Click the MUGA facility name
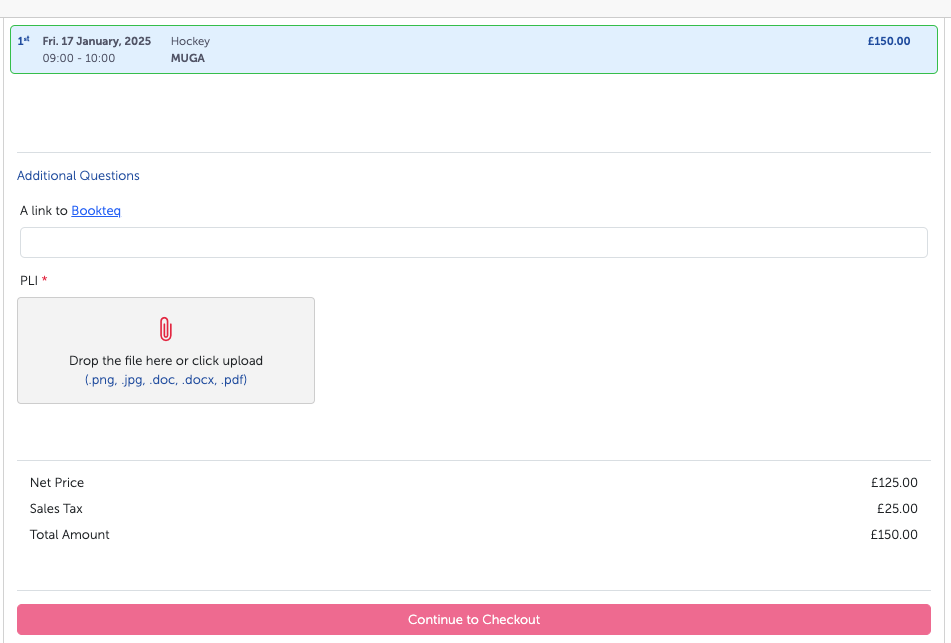951x643 pixels. coord(188,58)
